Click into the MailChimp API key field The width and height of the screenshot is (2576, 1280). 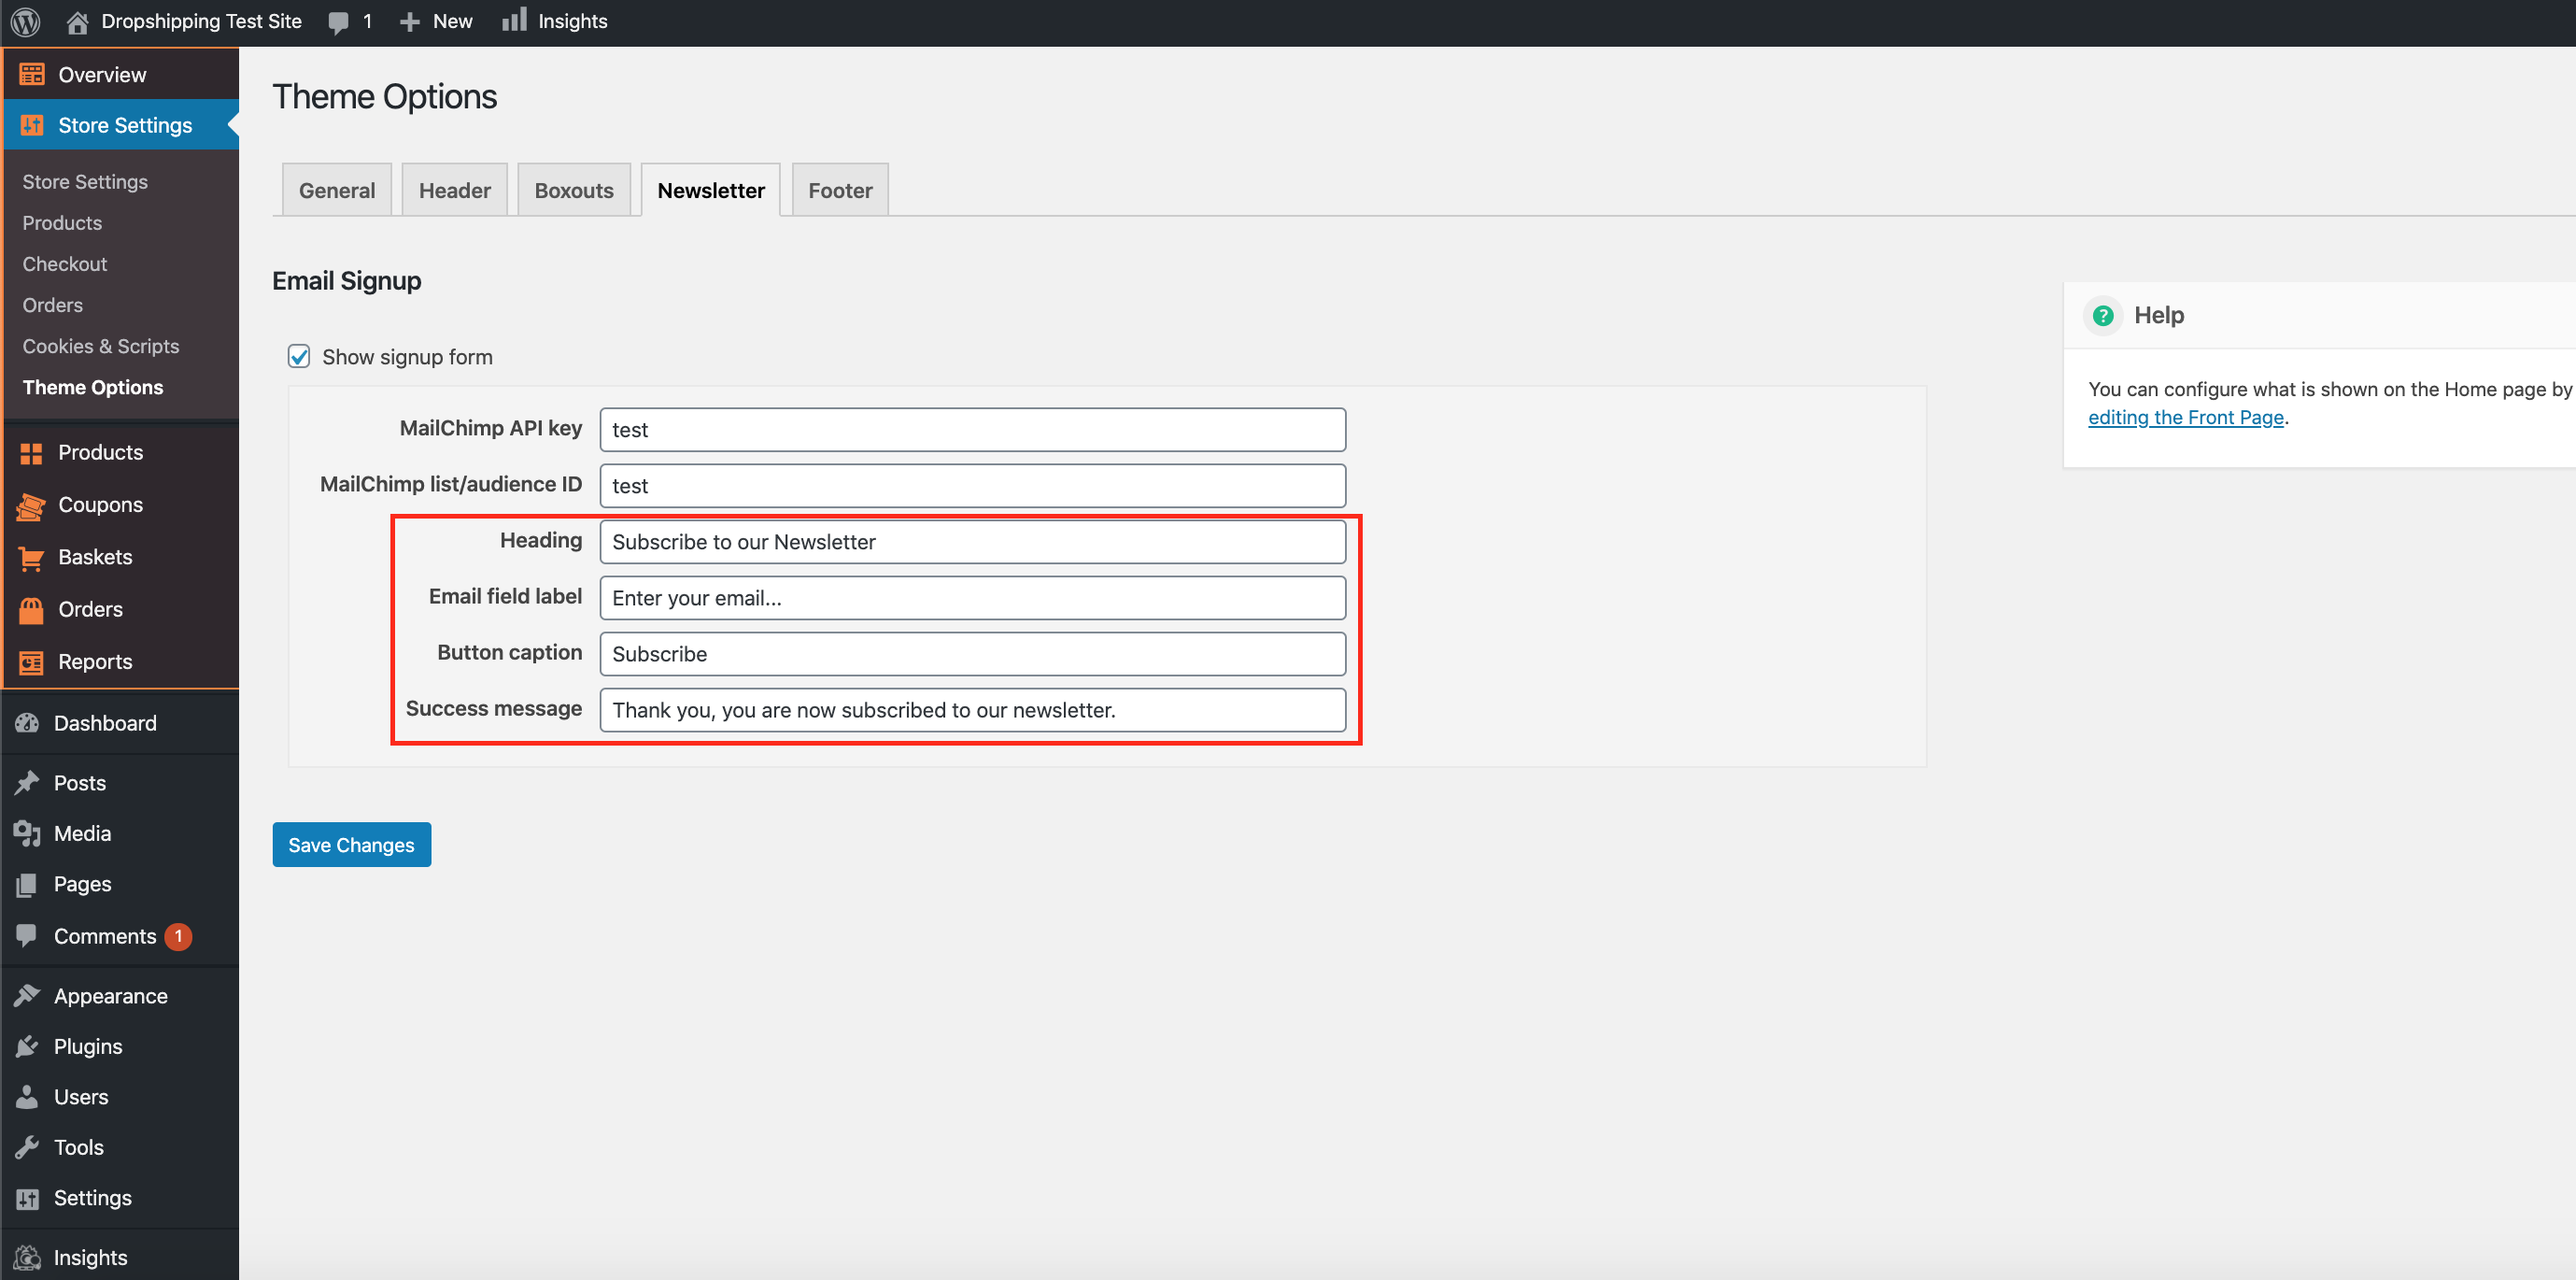(972, 430)
